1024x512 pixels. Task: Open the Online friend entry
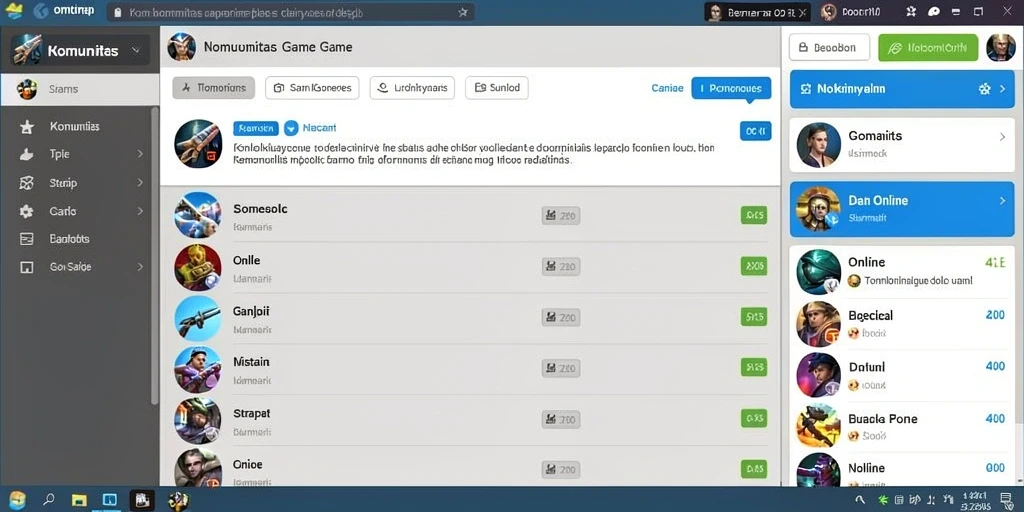902,271
